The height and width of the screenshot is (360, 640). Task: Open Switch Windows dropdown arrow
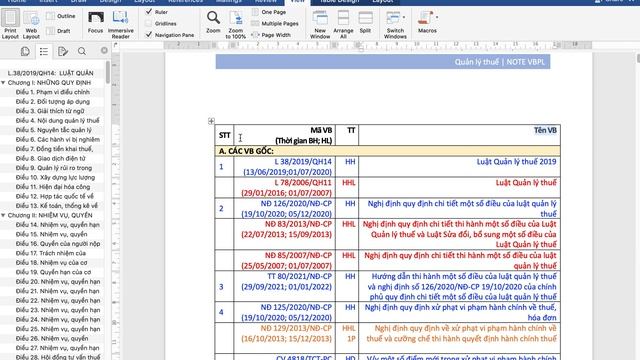point(404,17)
